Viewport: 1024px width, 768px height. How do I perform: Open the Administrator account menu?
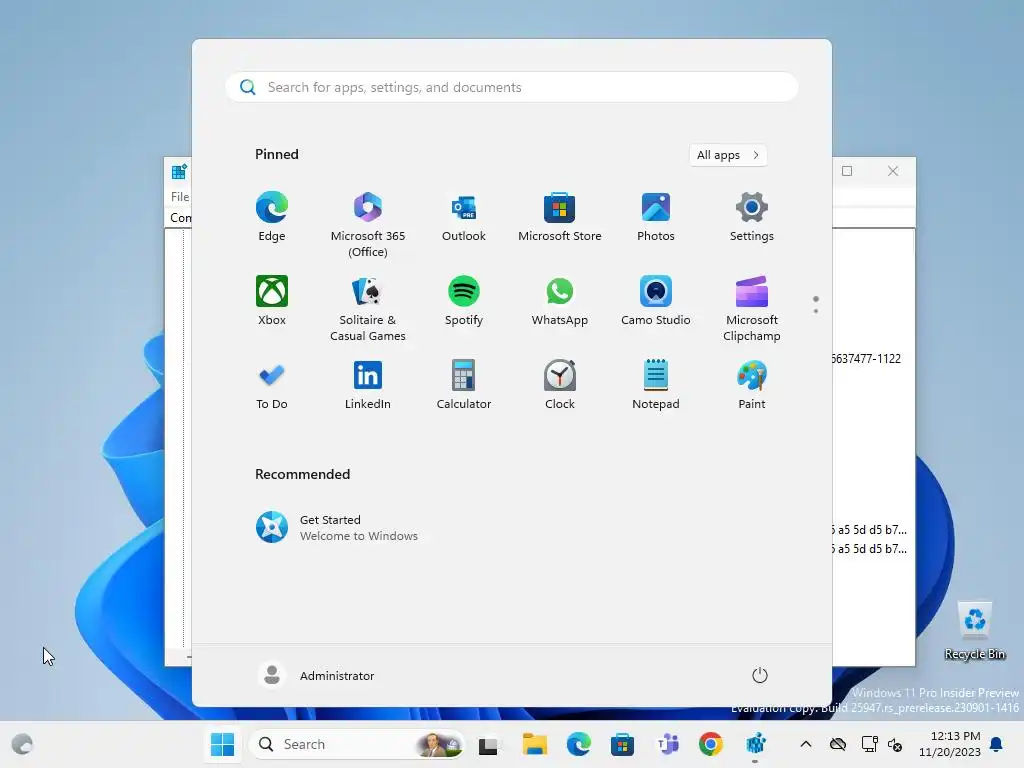[x=317, y=675]
